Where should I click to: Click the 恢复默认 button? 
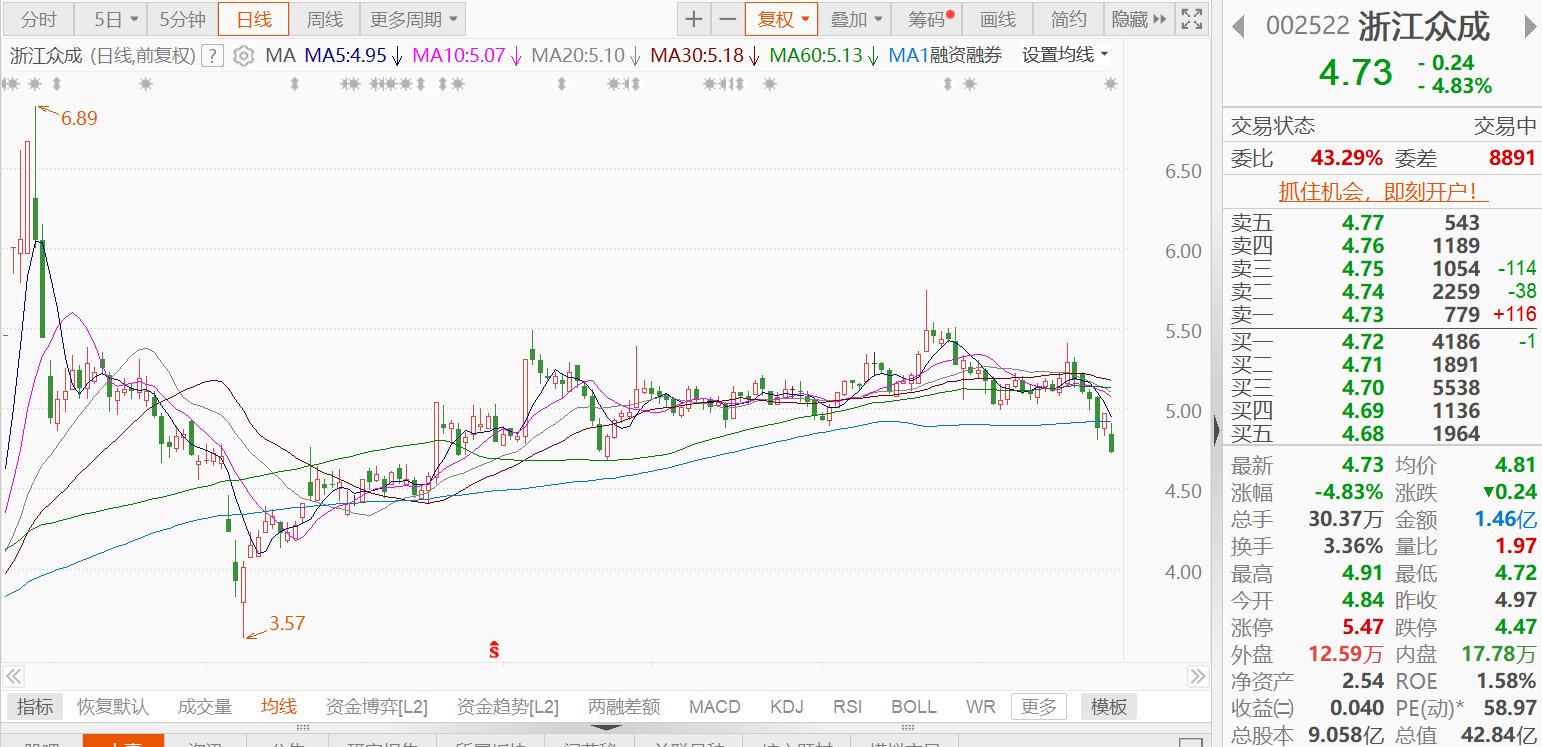(x=113, y=707)
